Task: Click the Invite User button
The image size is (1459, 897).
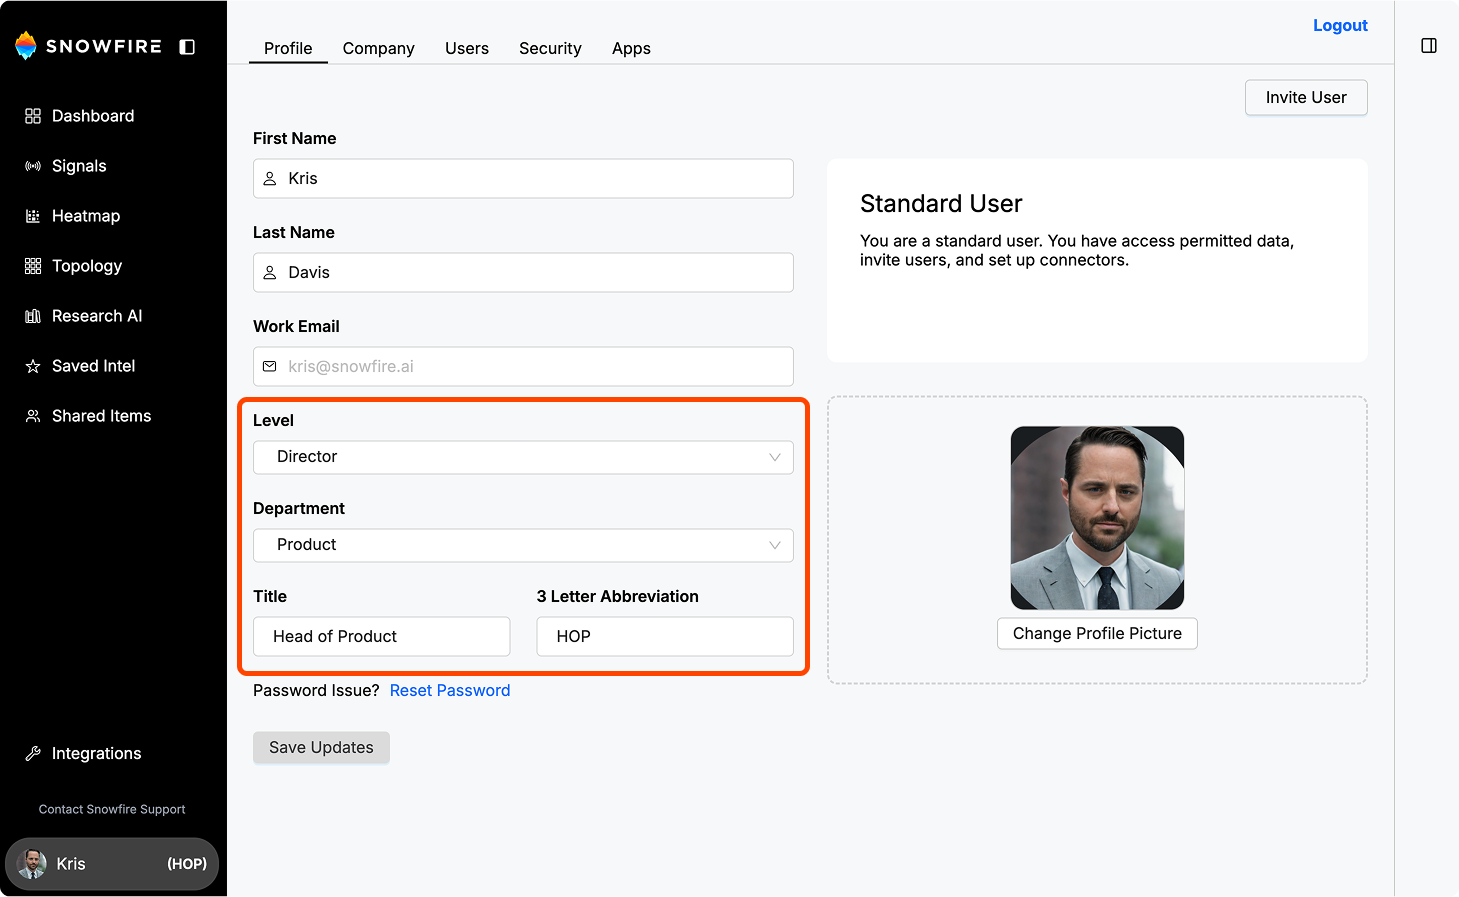Action: click(x=1306, y=97)
